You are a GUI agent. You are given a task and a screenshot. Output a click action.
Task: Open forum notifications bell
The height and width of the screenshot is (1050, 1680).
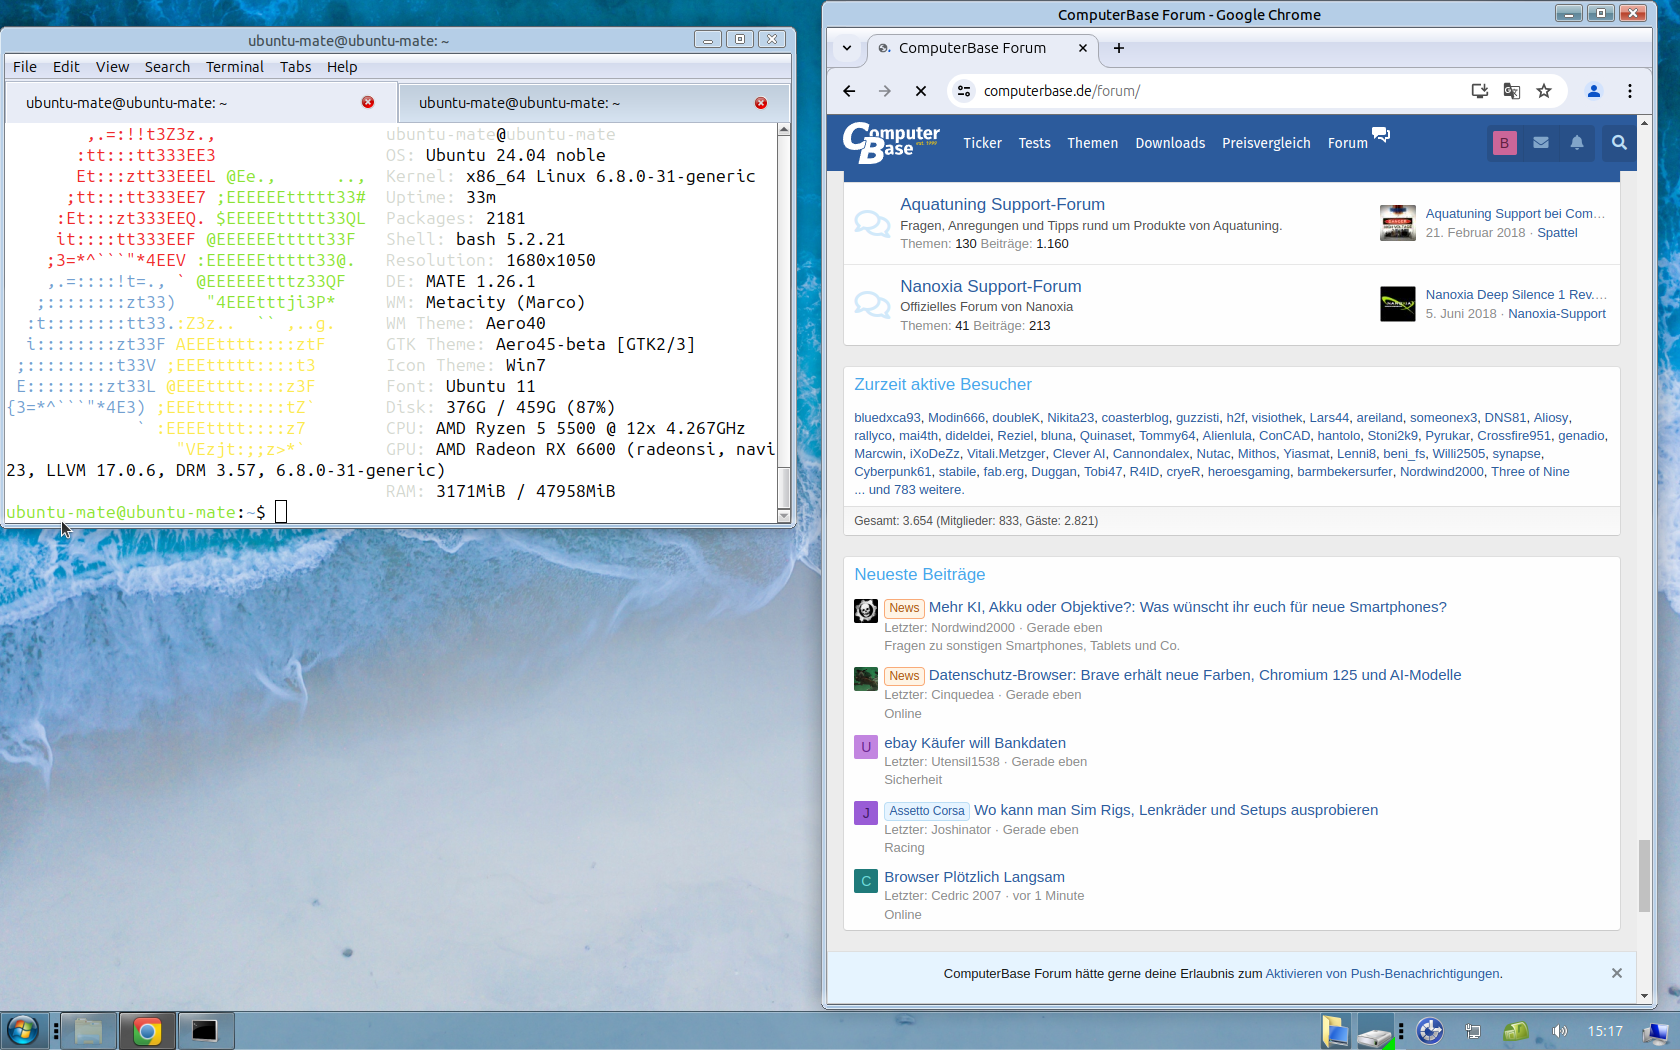(1577, 143)
